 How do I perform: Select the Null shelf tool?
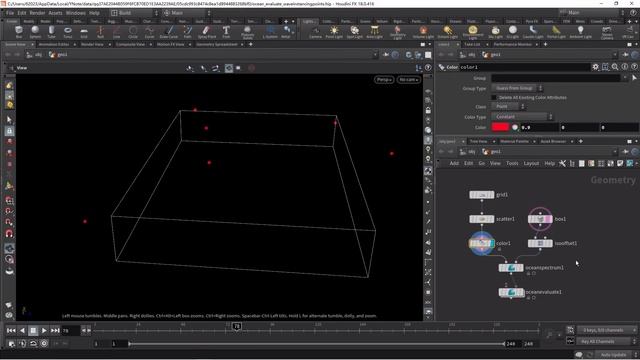tap(100, 31)
